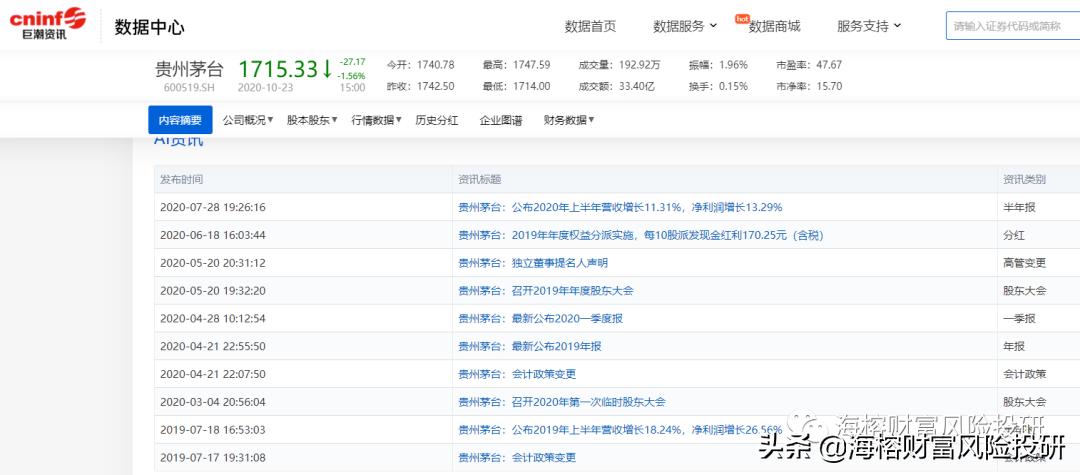
Task: Open 最新公布2020一季度报 link
Action: (541, 319)
